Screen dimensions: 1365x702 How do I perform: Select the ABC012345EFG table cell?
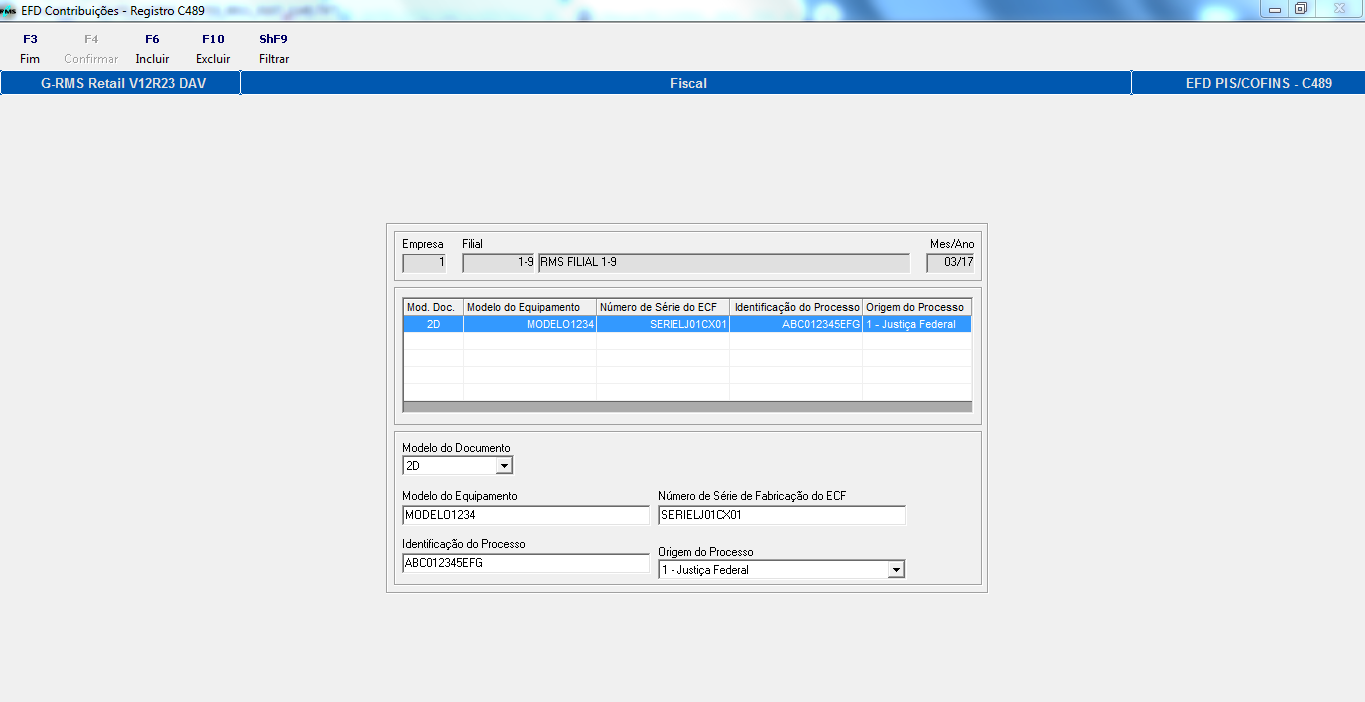click(x=796, y=324)
